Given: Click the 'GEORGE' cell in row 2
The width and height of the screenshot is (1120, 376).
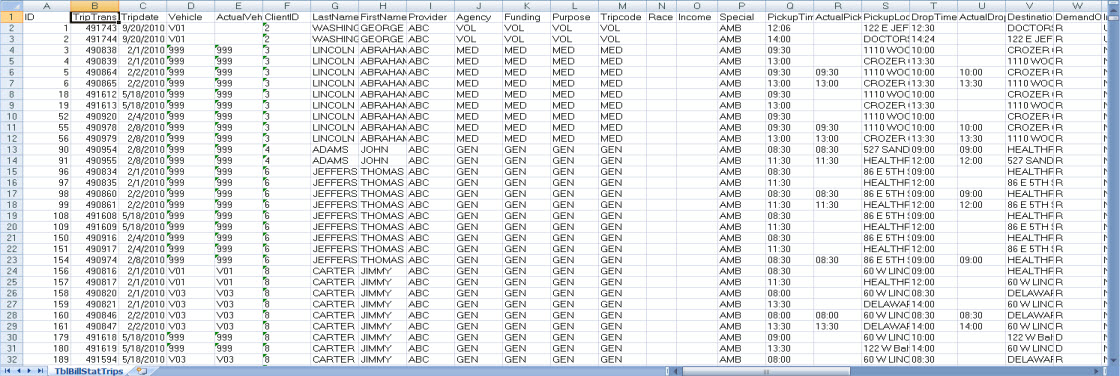Looking at the screenshot, I should (382, 27).
